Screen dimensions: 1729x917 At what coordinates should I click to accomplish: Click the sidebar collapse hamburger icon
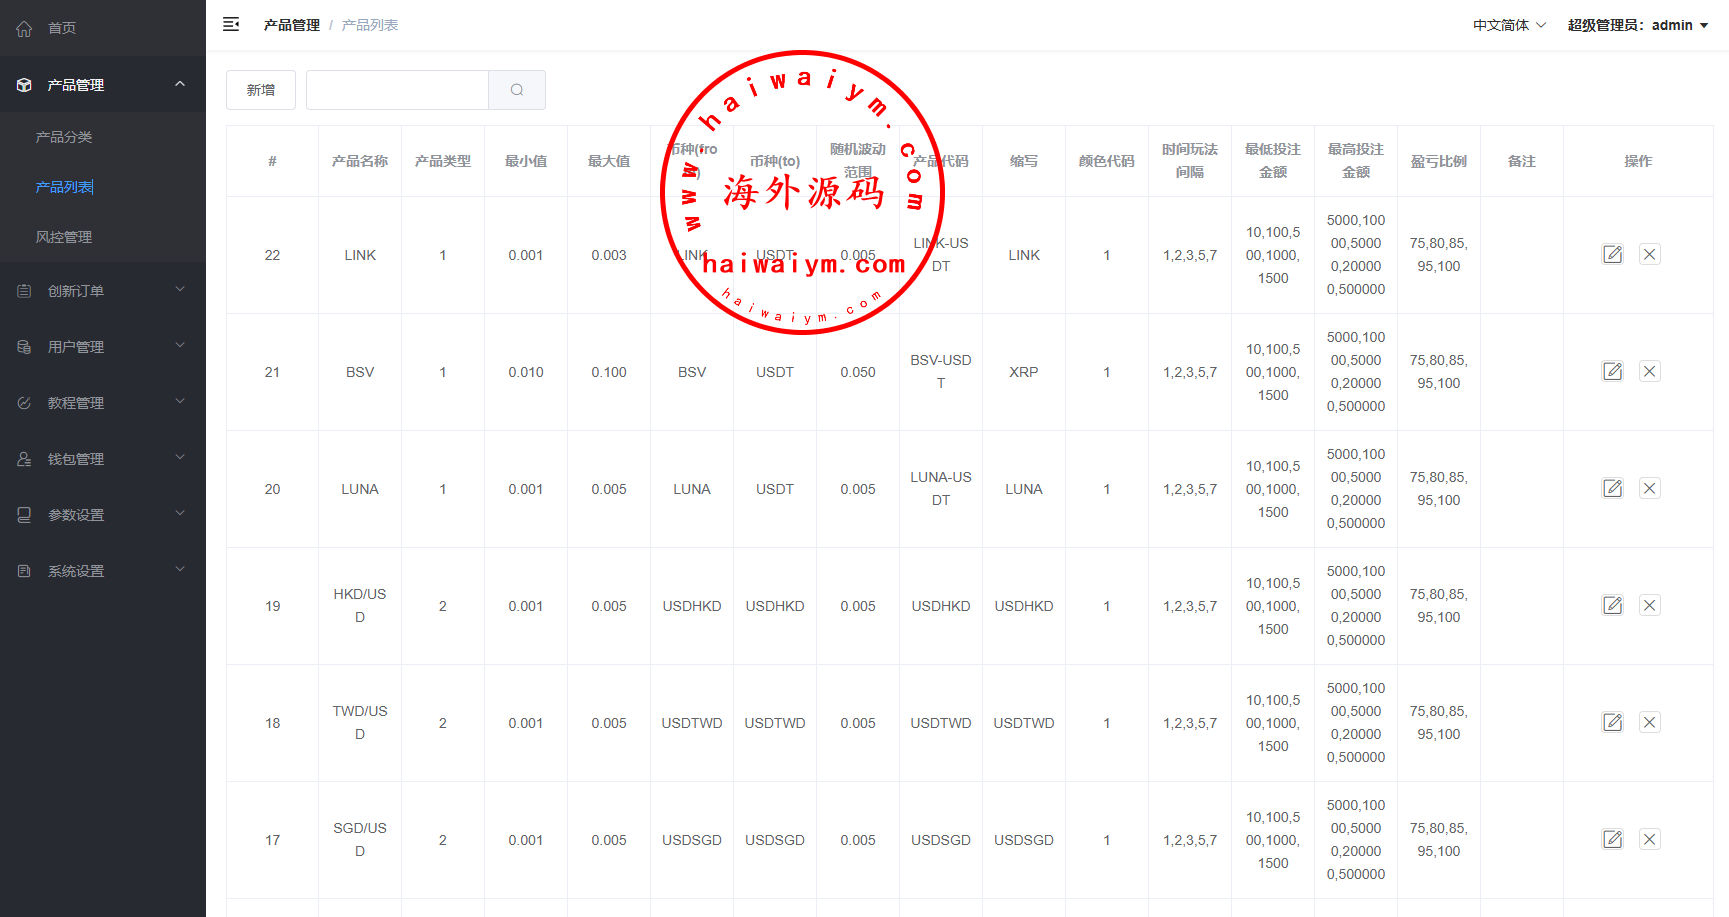pos(231,25)
